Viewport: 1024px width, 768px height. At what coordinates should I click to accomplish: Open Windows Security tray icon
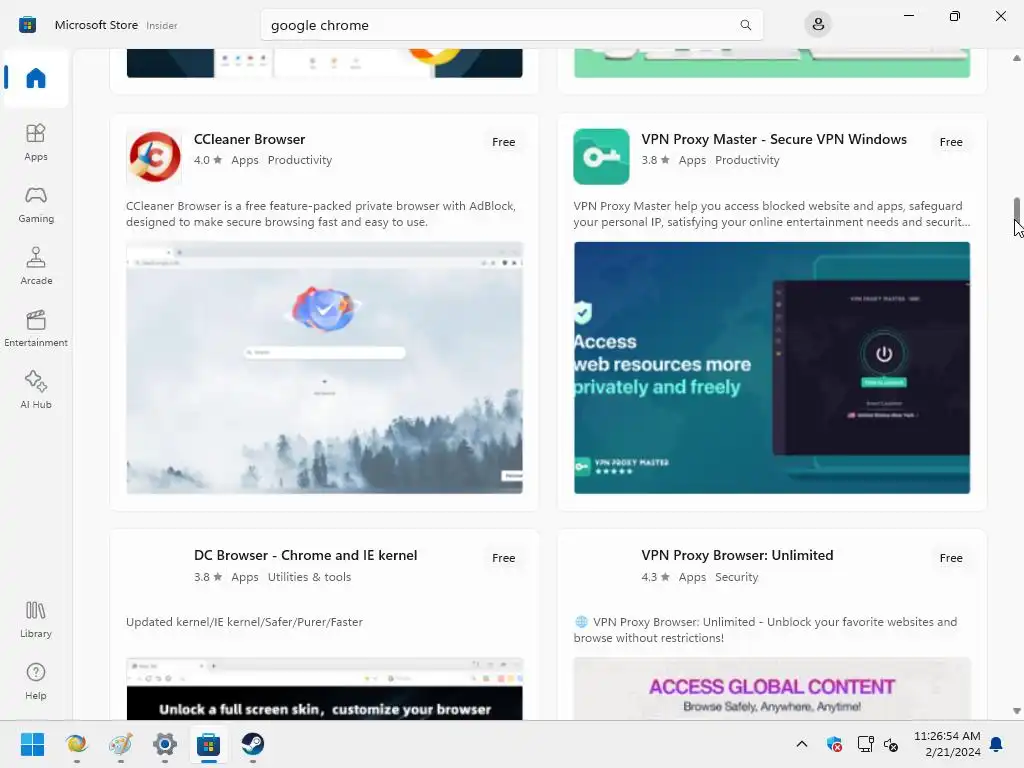[834, 744]
